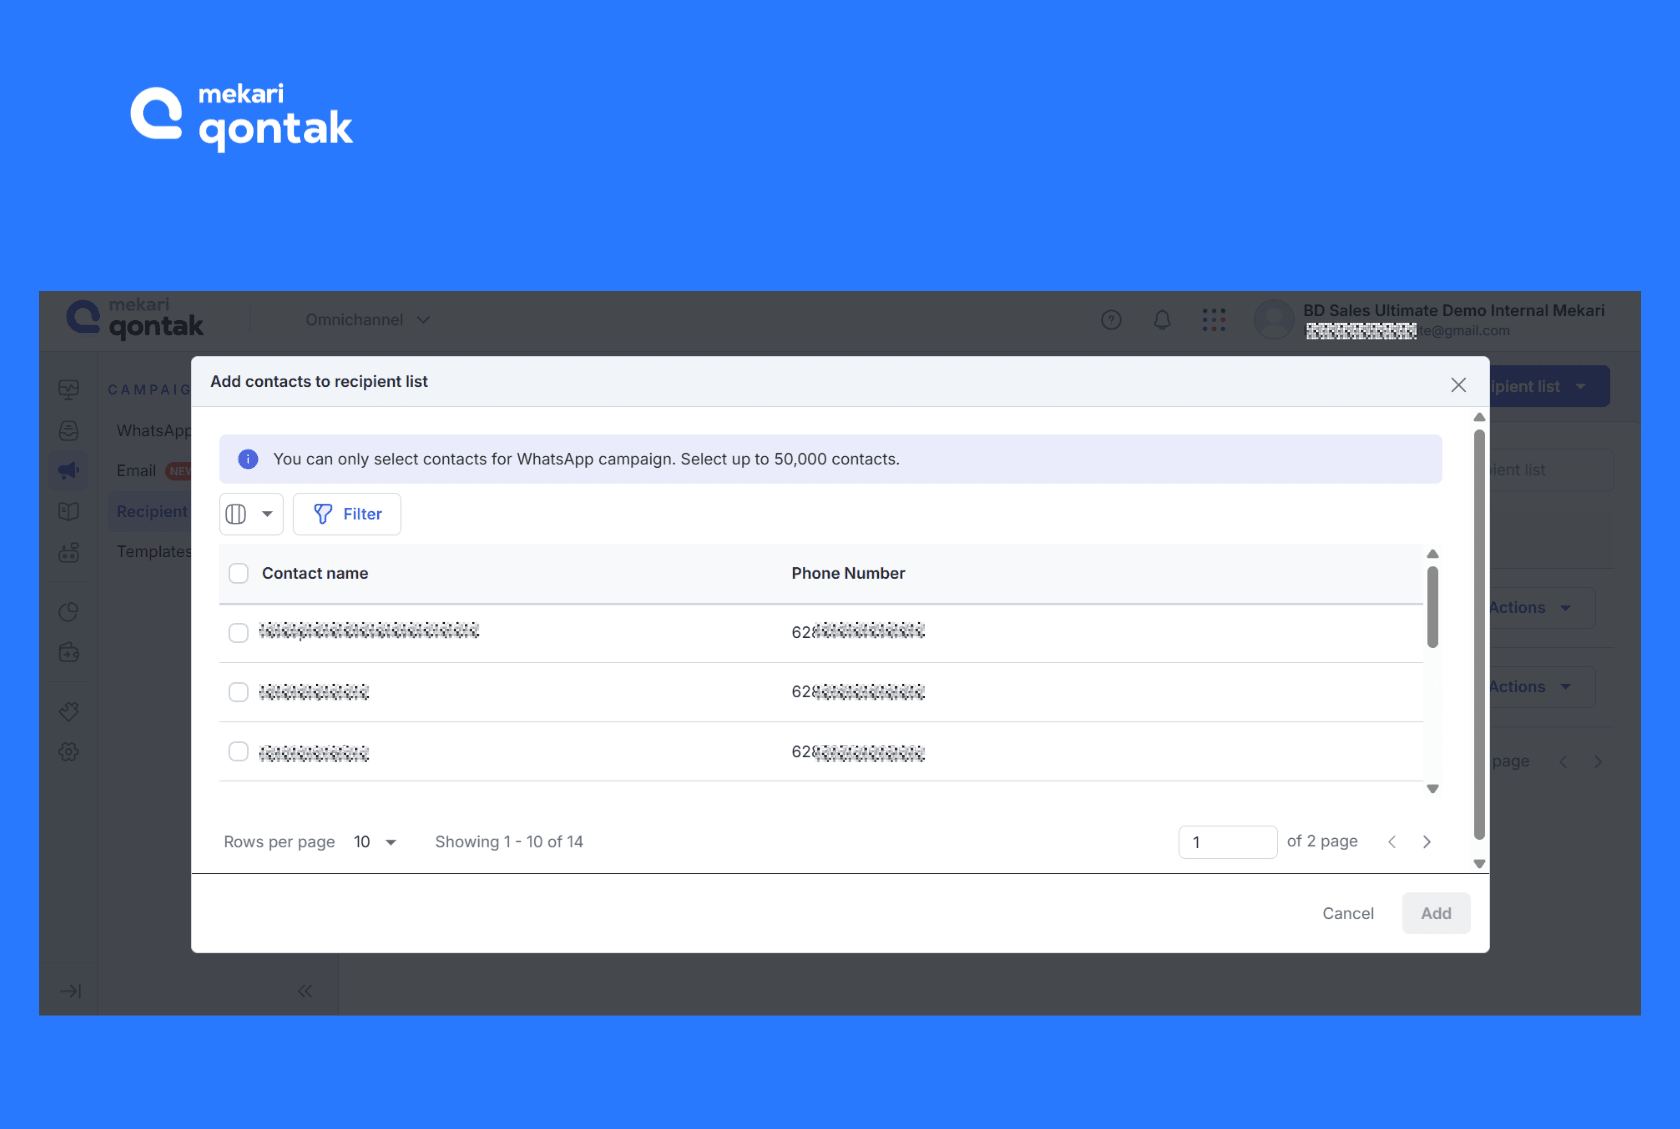Screen dimensions: 1680x1129
Task: Check the first contact row checkbox
Action: pyautogui.click(x=239, y=633)
